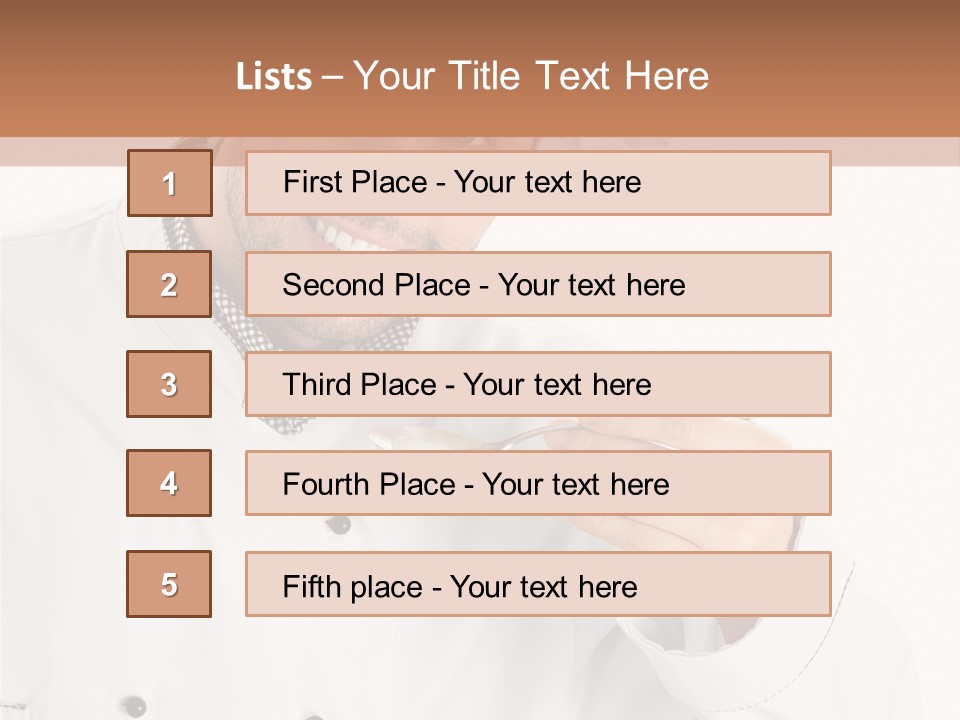Click the chef's smiling teeth in the background
The width and height of the screenshot is (960, 720).
pos(340,236)
